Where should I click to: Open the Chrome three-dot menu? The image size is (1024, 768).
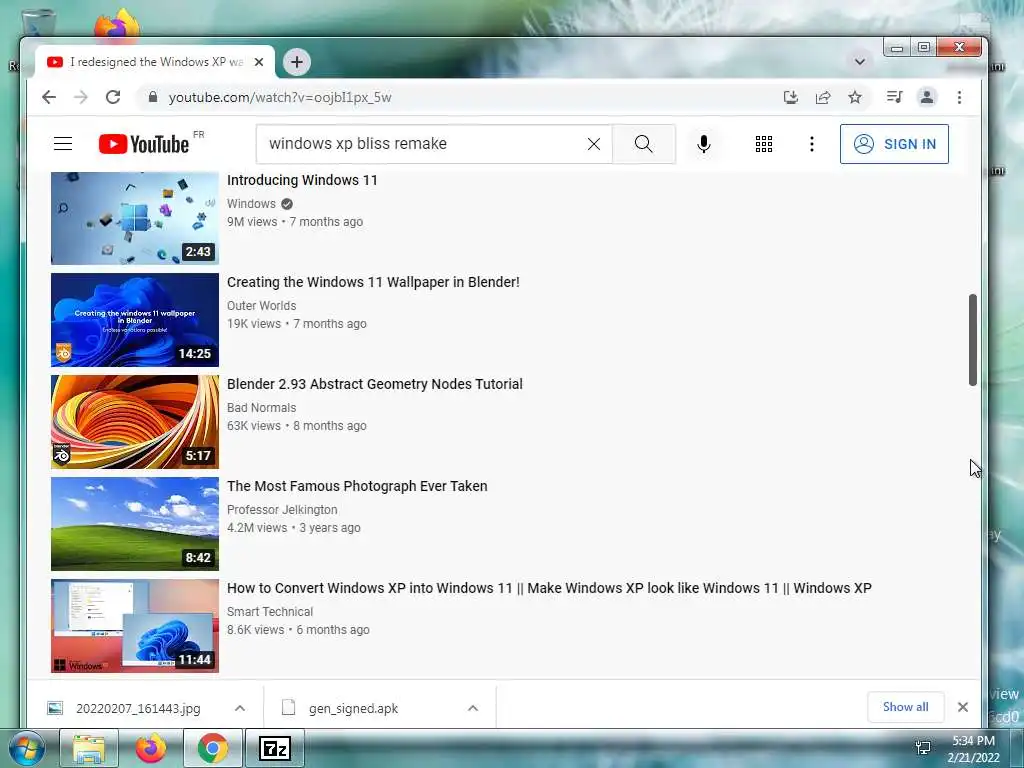pyautogui.click(x=959, y=97)
